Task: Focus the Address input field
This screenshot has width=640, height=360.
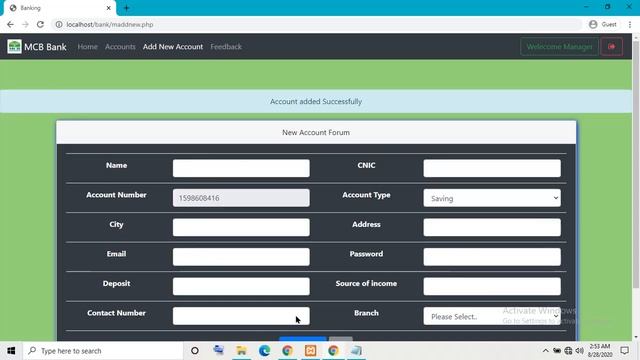Action: tap(492, 227)
